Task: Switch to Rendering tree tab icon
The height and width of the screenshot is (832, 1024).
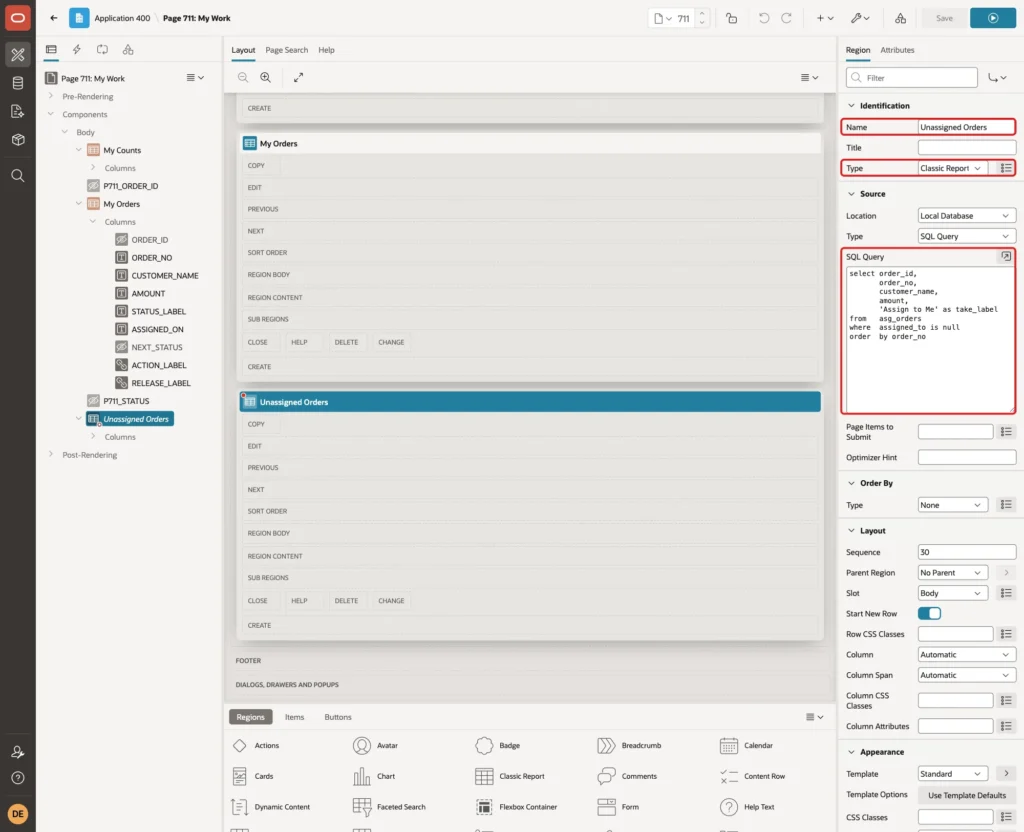Action: 51,50
